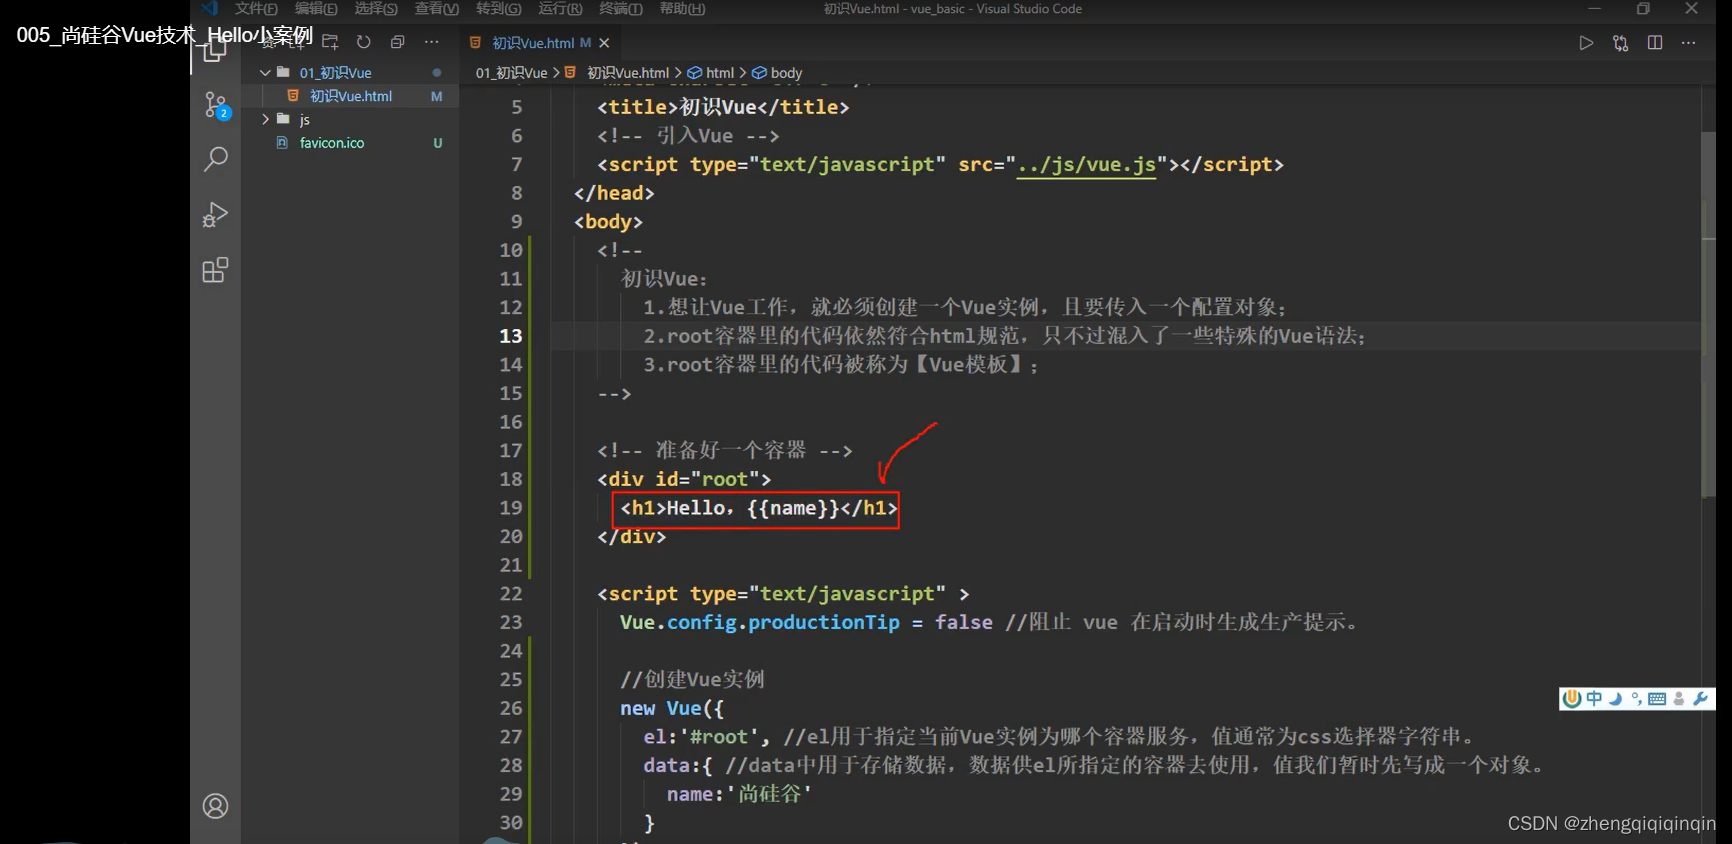Viewport: 1732px width, 844px height.
Task: Expand the js folder
Action: (265, 119)
